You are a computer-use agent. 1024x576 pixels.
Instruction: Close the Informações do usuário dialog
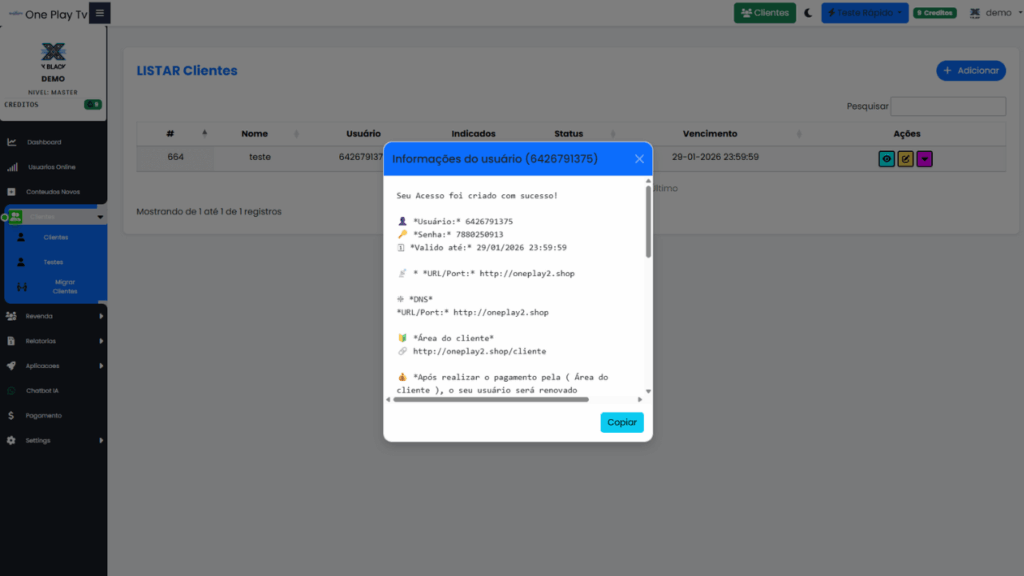click(639, 159)
